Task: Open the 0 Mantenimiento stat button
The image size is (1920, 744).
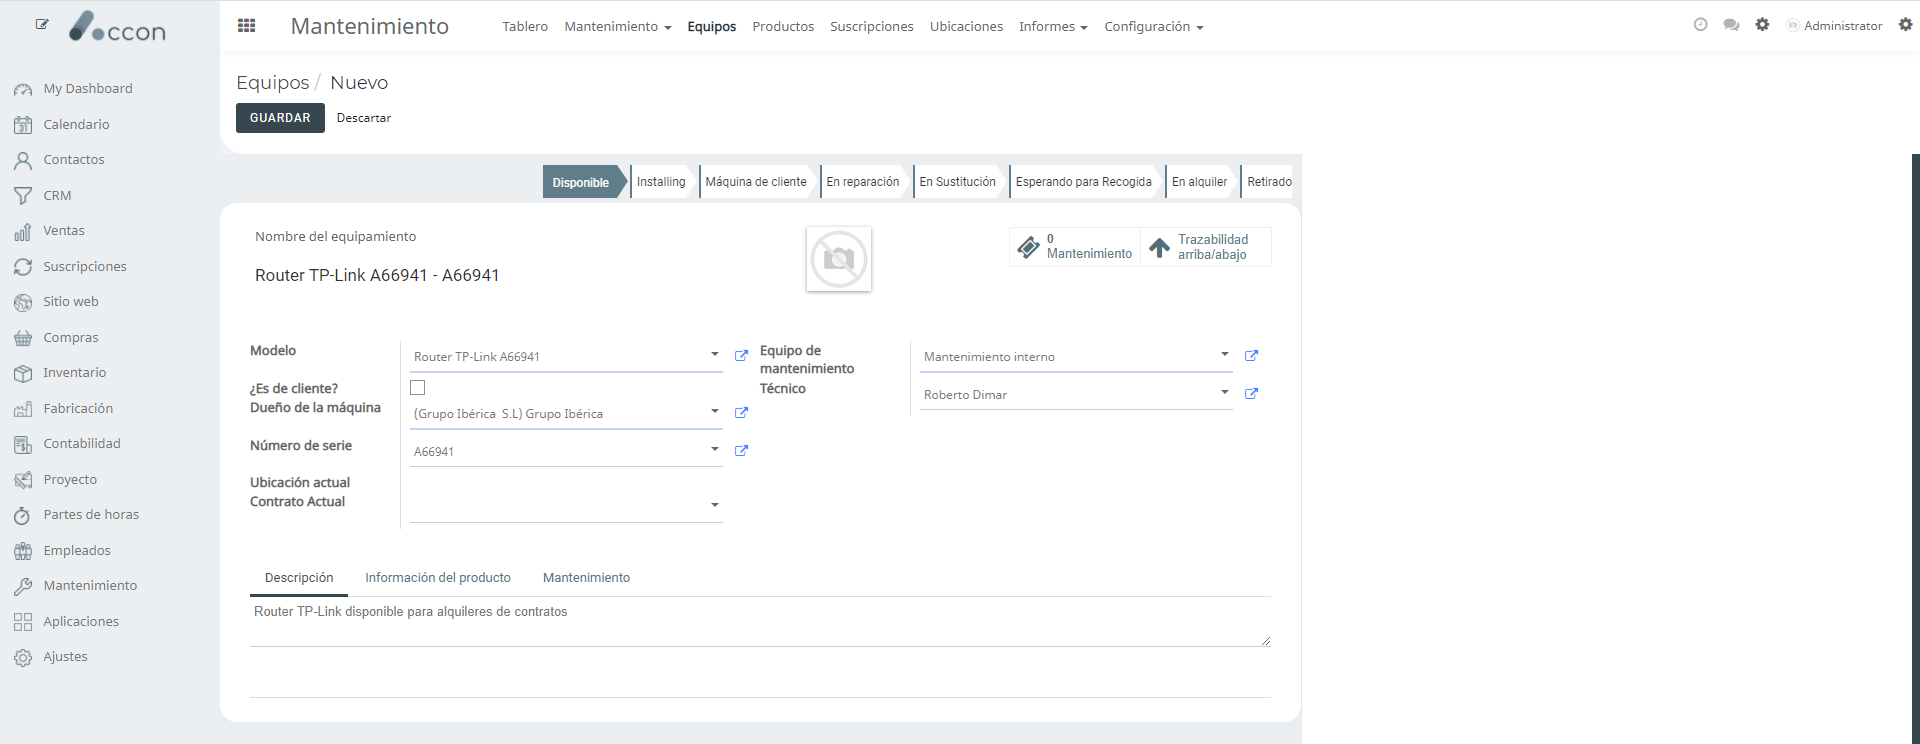Action: coord(1075,247)
